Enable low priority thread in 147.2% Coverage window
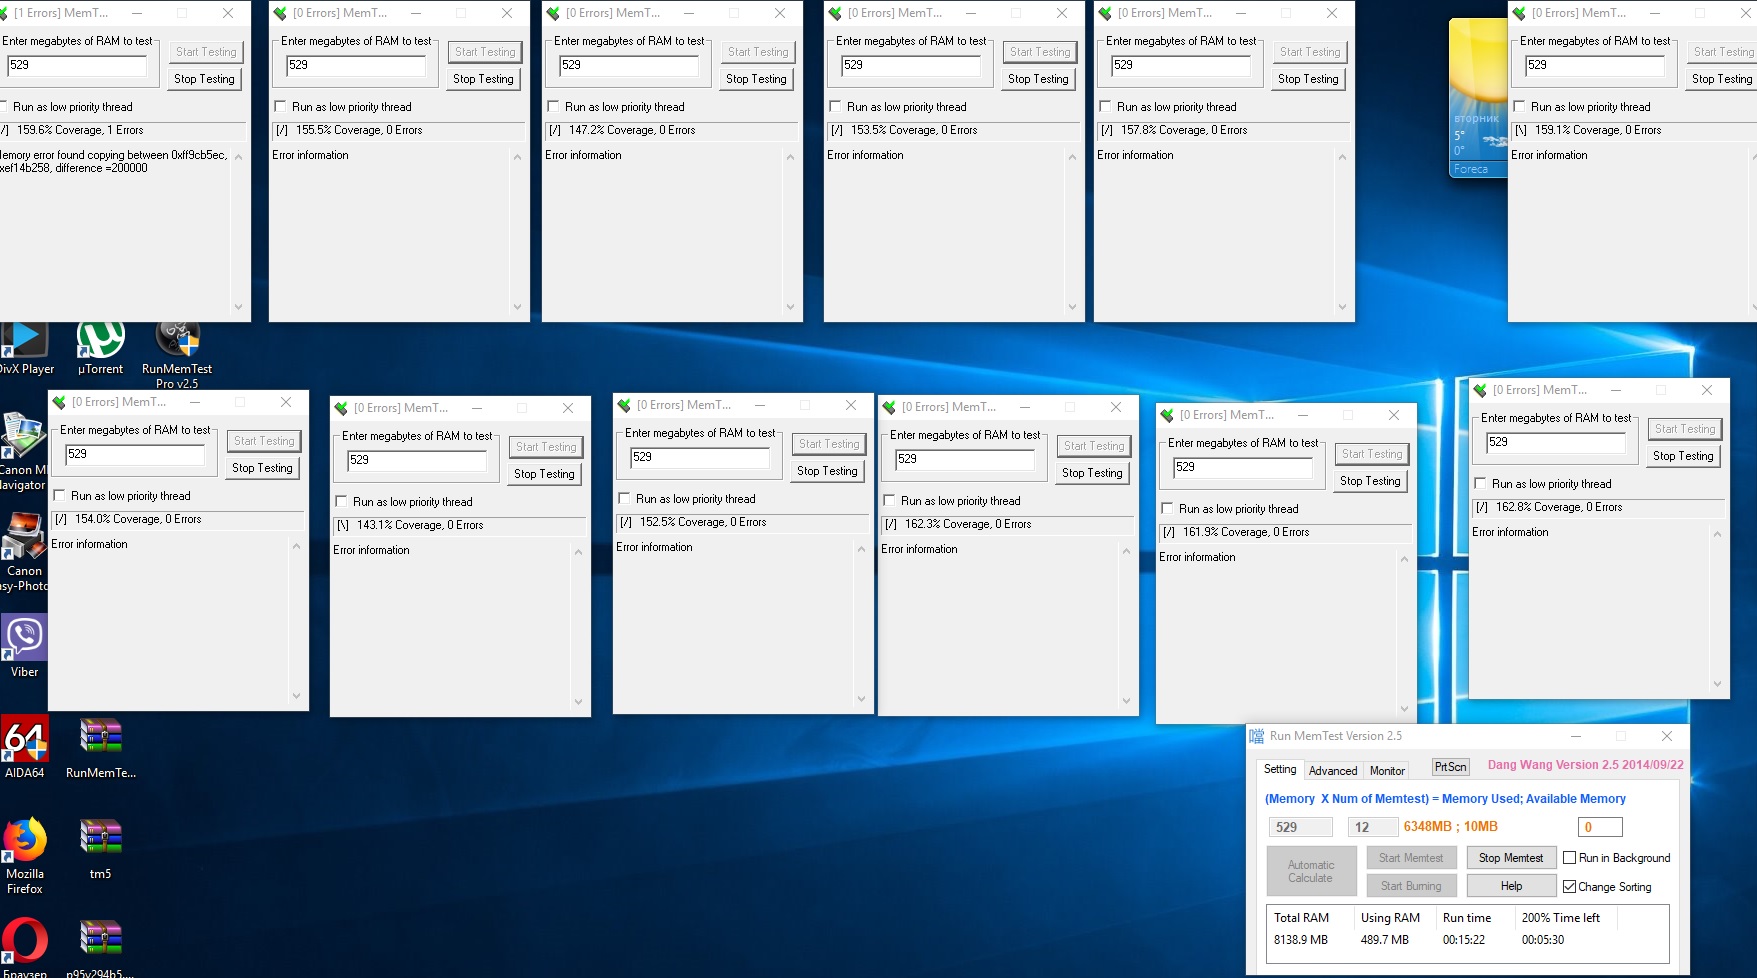The height and width of the screenshot is (978, 1757). click(x=553, y=107)
